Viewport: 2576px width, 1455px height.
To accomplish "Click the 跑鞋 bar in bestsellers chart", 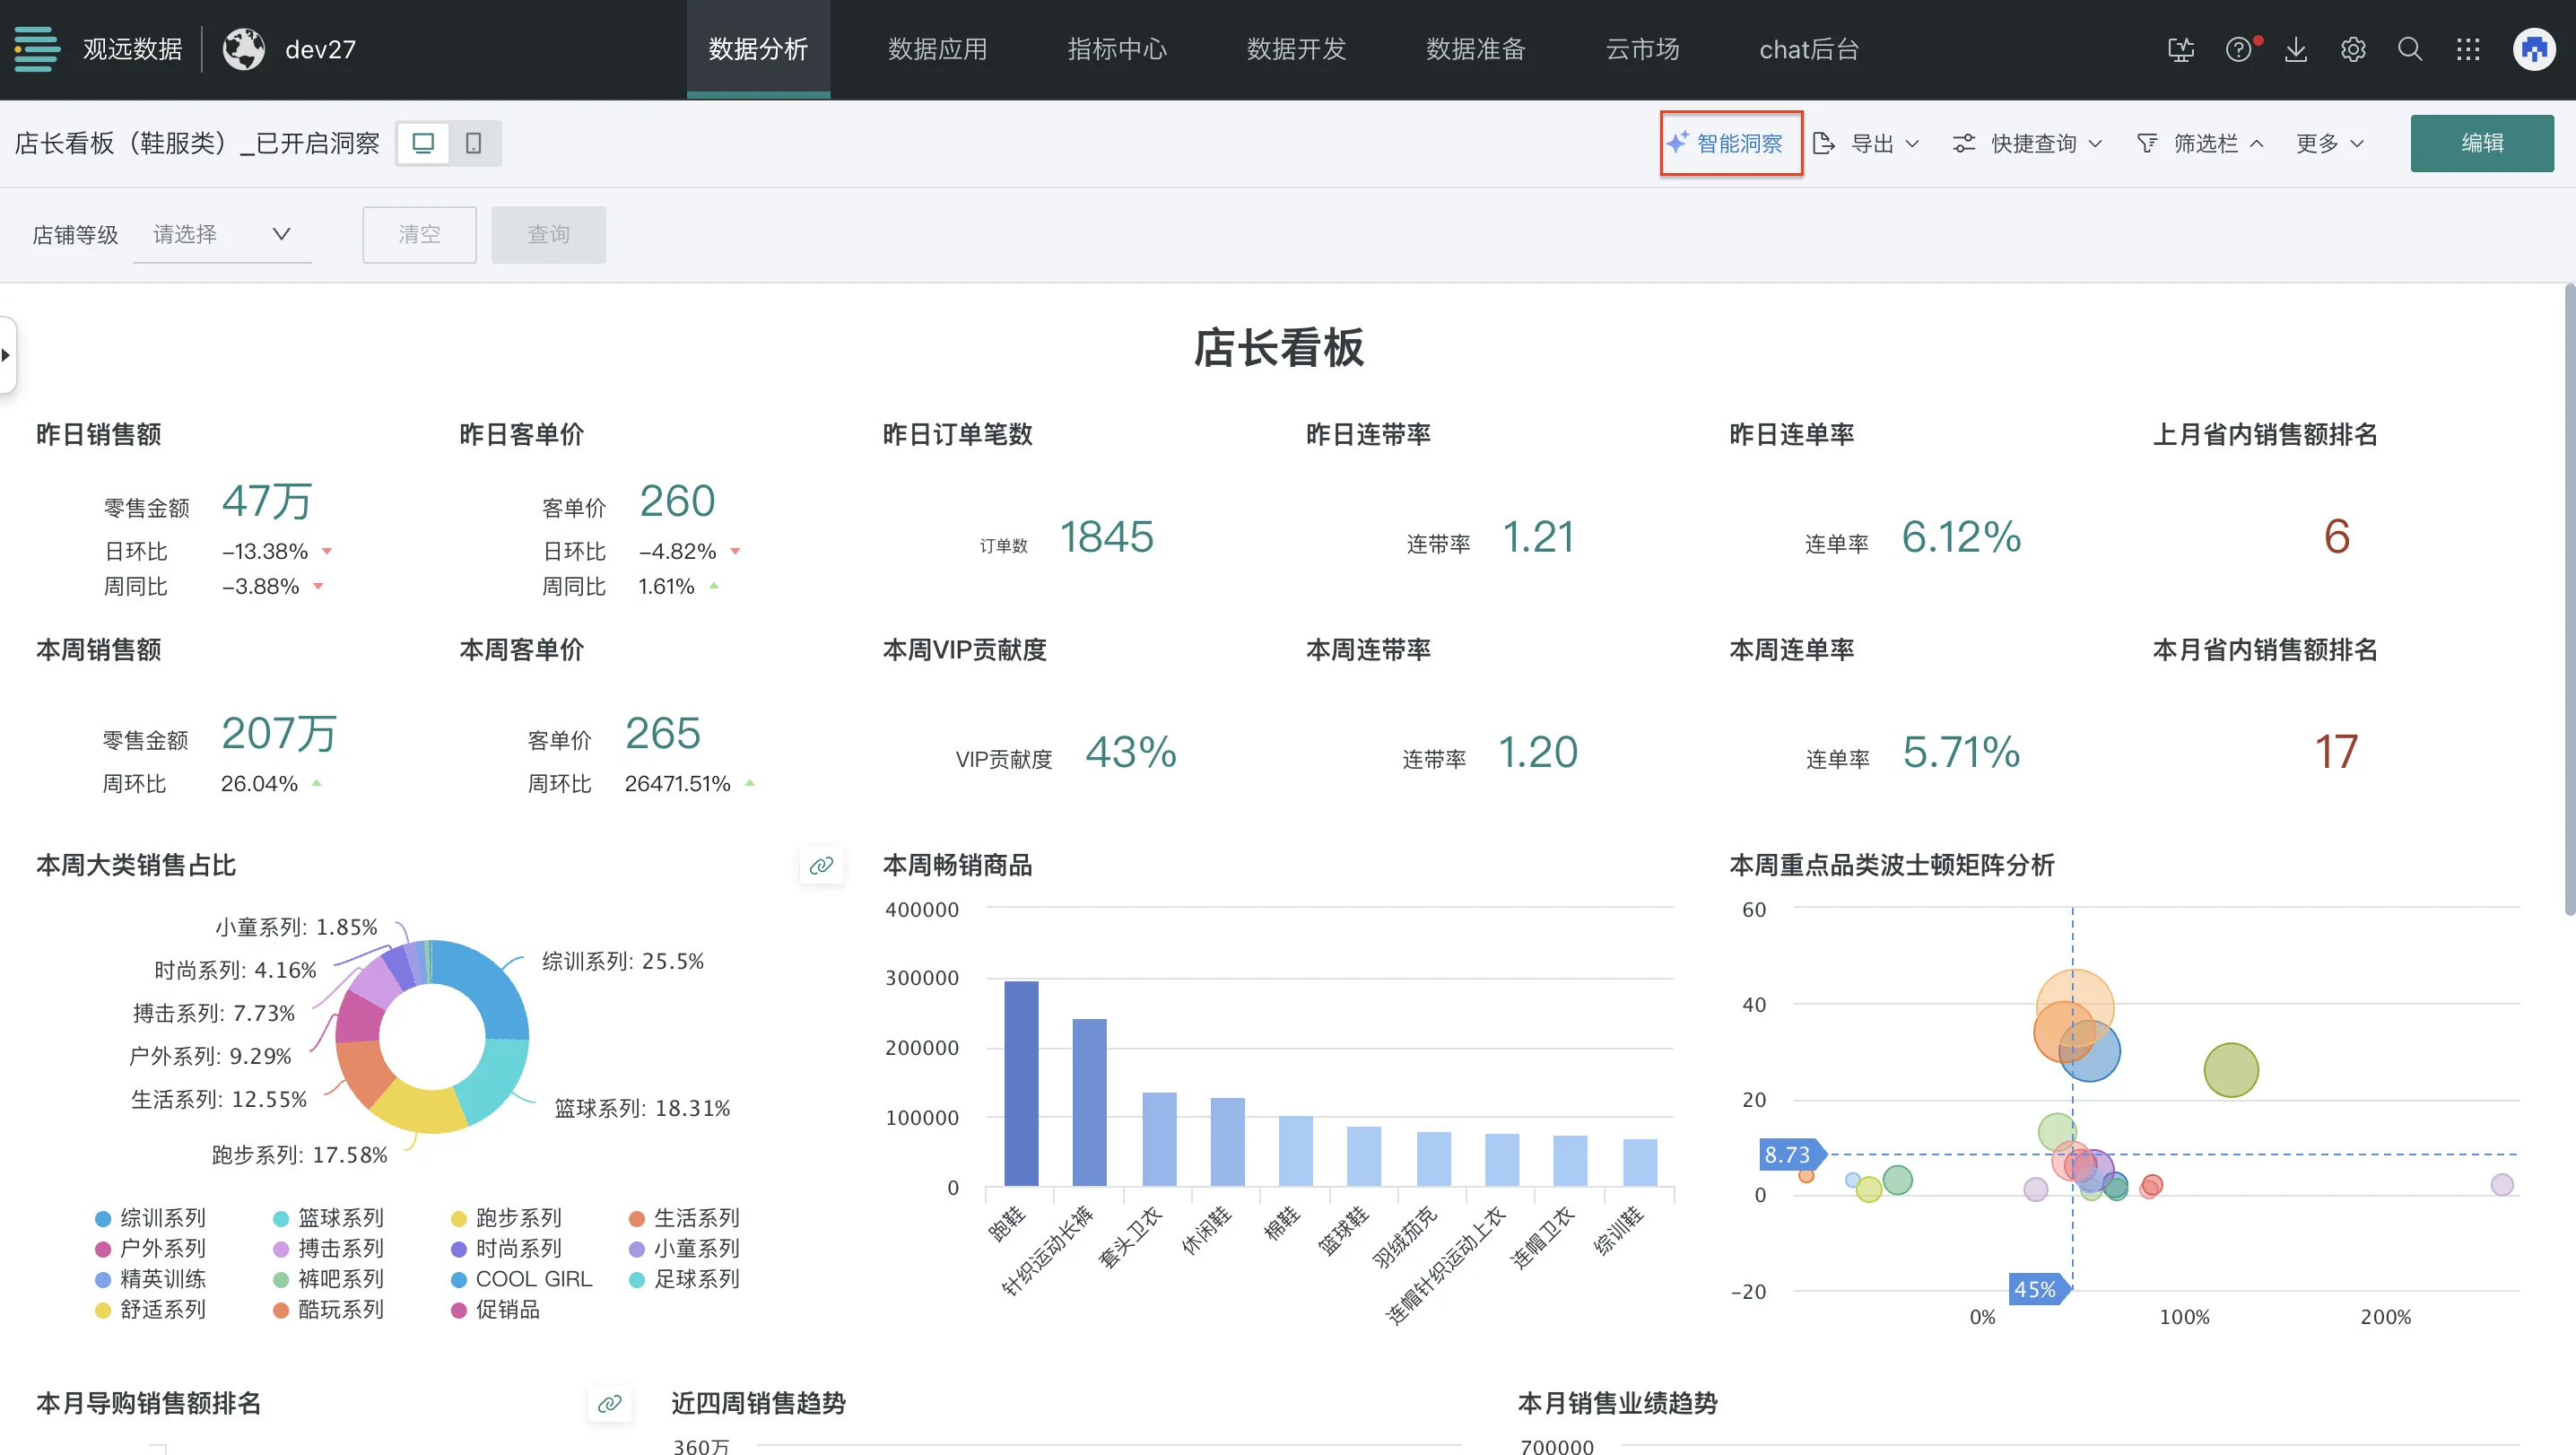I will click(x=1021, y=1083).
